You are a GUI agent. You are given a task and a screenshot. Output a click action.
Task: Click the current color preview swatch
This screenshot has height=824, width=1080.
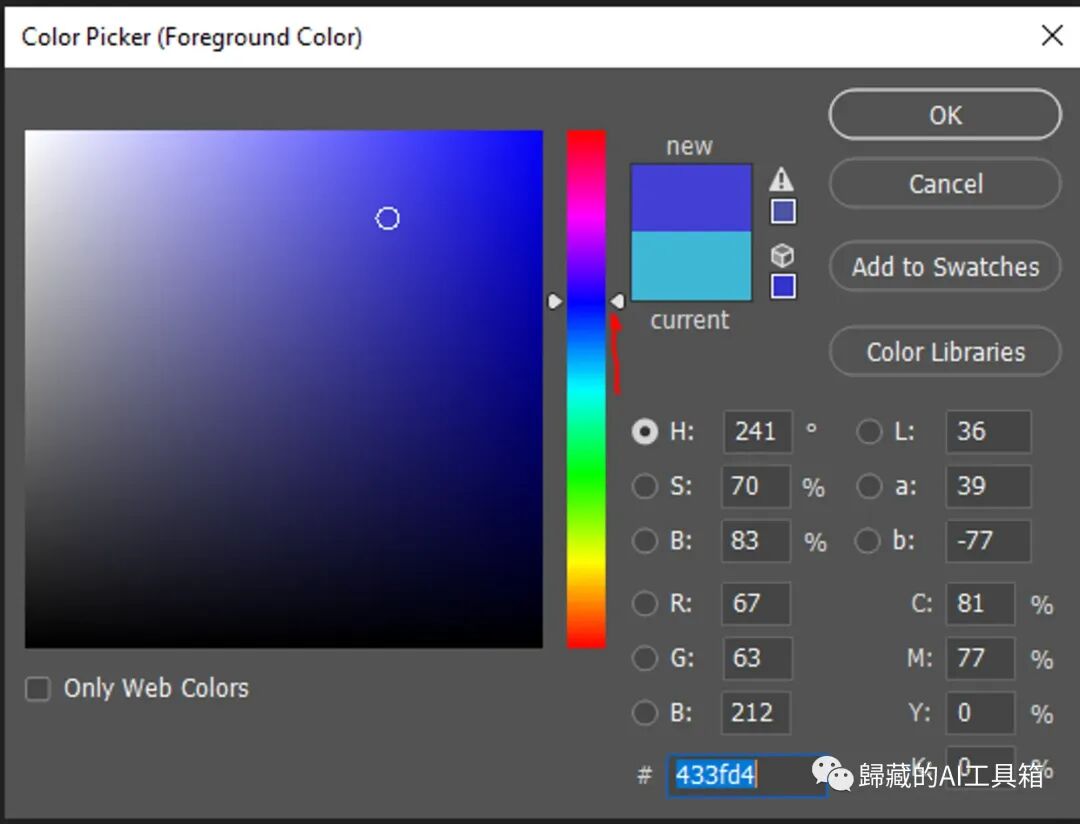coord(691,266)
